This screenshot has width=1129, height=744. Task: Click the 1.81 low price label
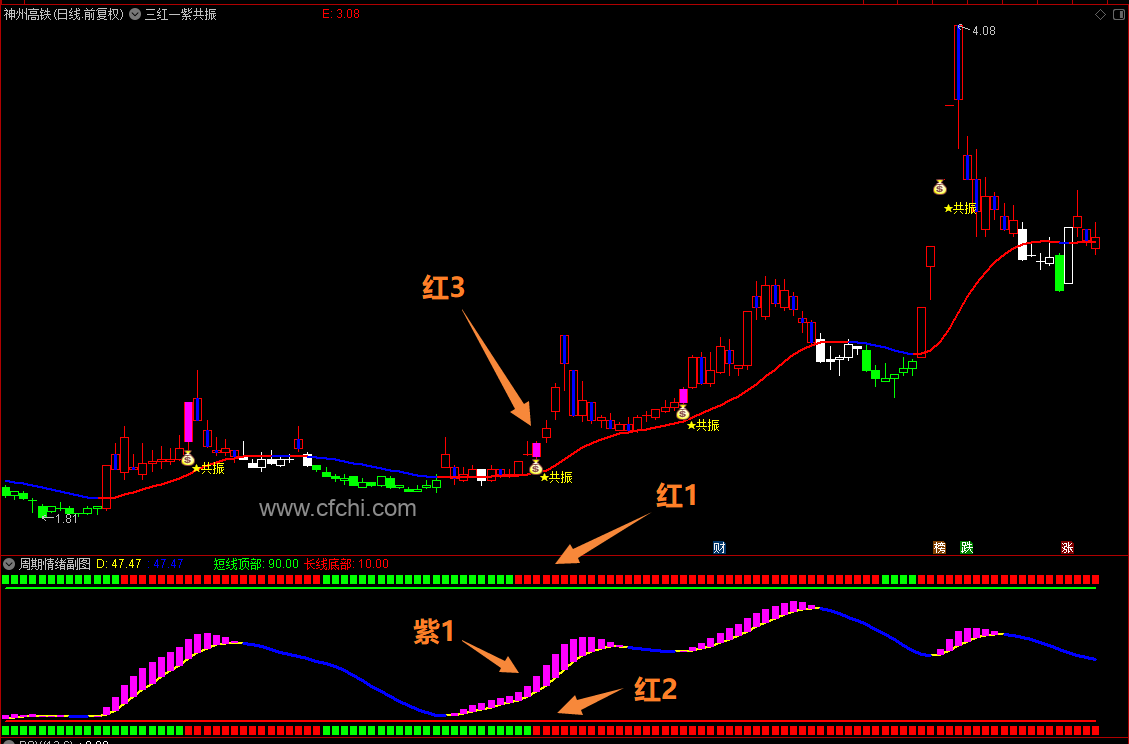[66, 519]
